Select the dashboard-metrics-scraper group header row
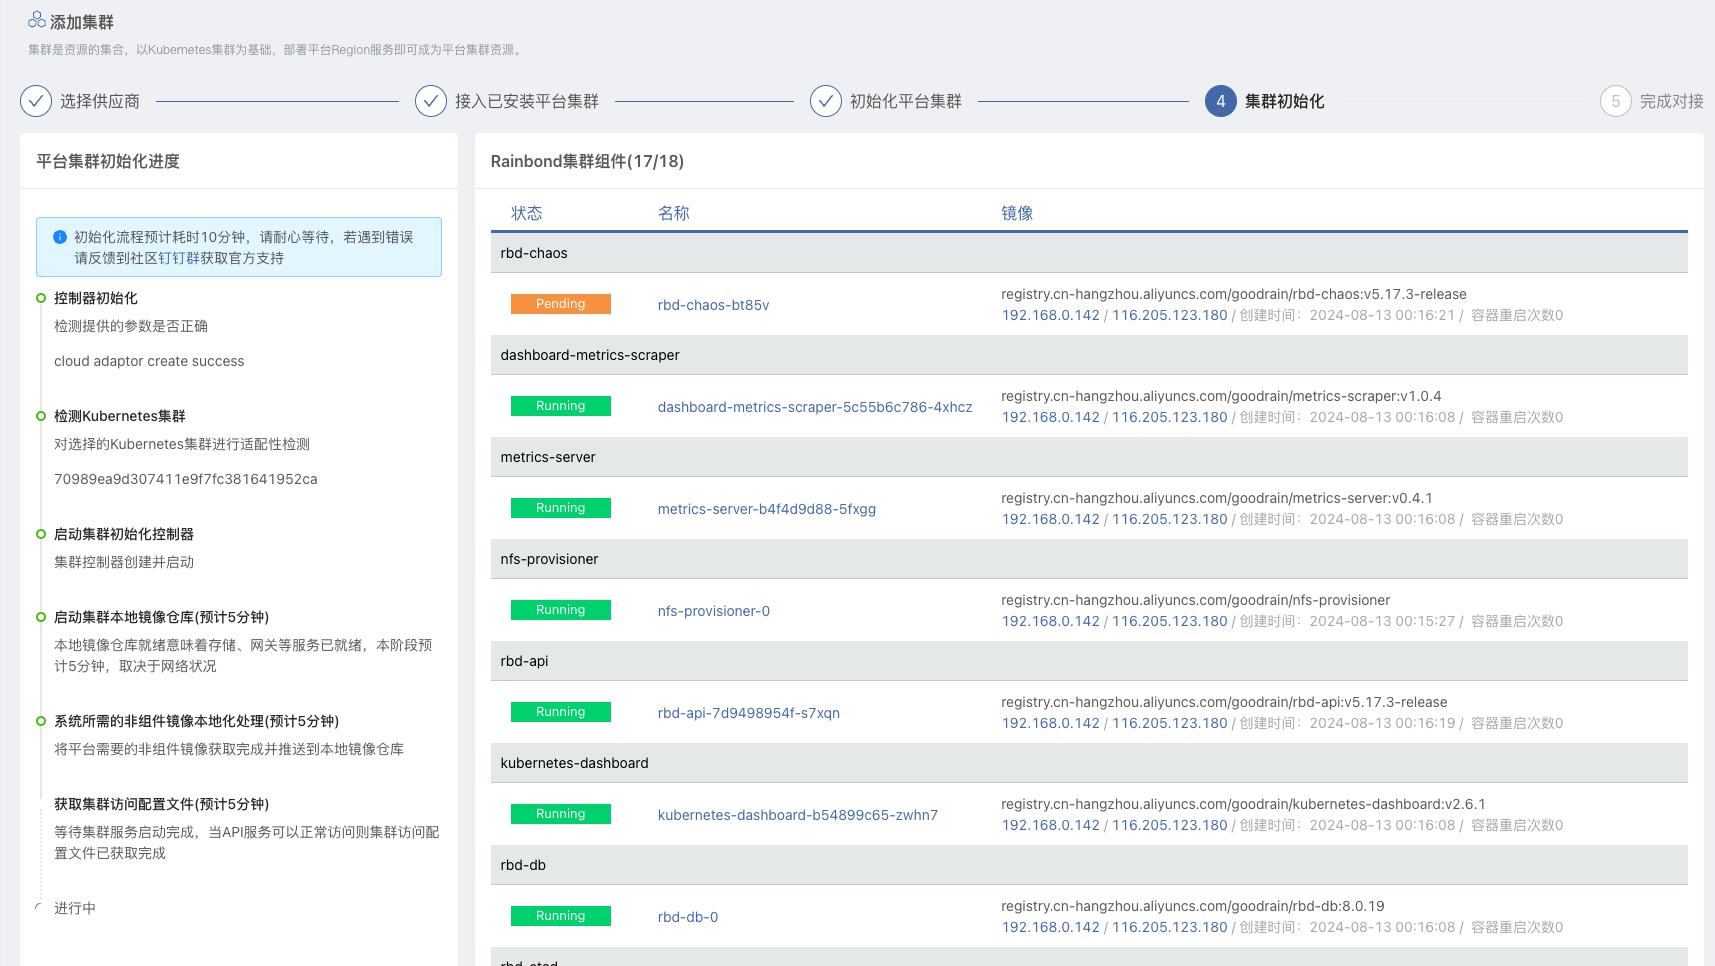Viewport: 1715px width, 966px height. [x=1089, y=355]
